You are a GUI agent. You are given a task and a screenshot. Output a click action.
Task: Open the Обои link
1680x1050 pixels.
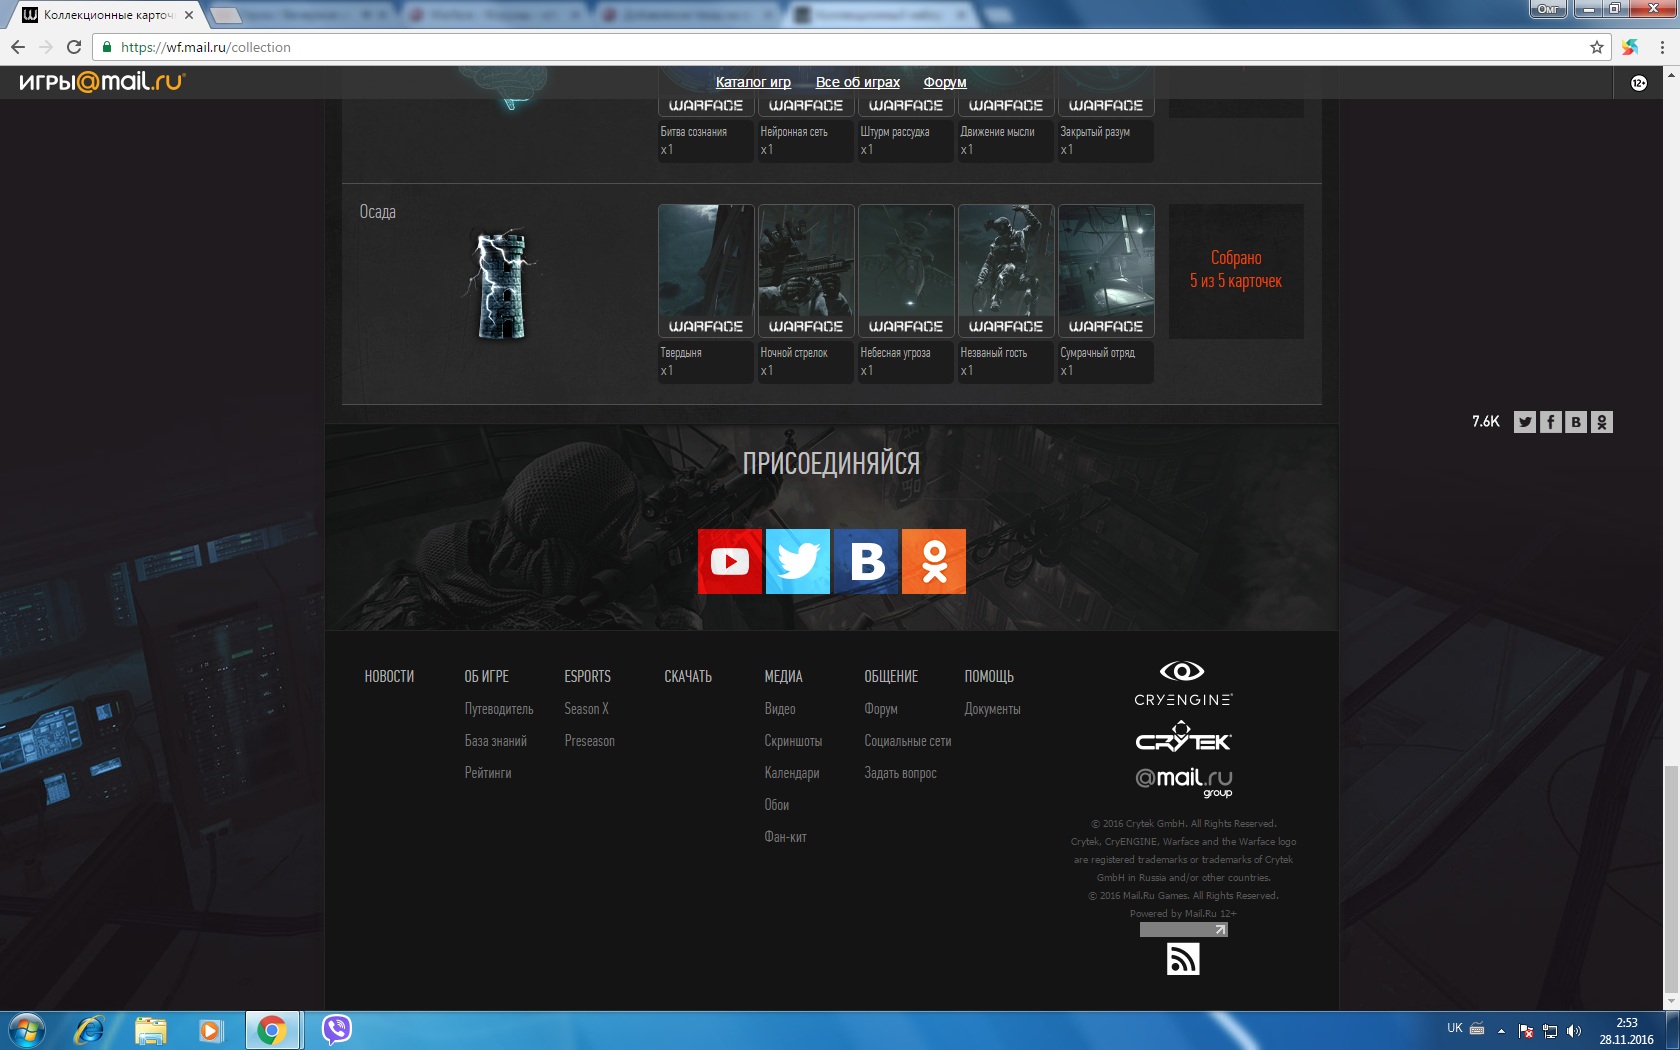click(x=777, y=805)
